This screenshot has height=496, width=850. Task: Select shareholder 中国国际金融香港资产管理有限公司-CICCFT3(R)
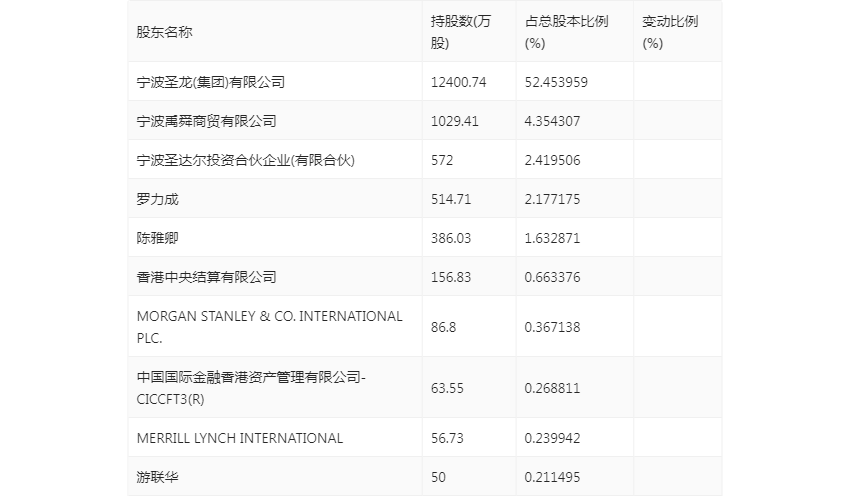[251, 388]
